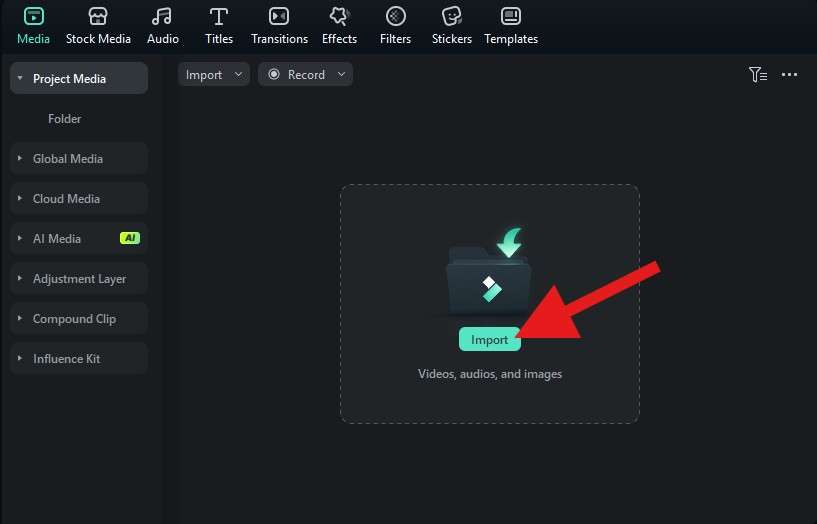Switch to the Media tab label
This screenshot has height=524, width=817.
tap(33, 39)
